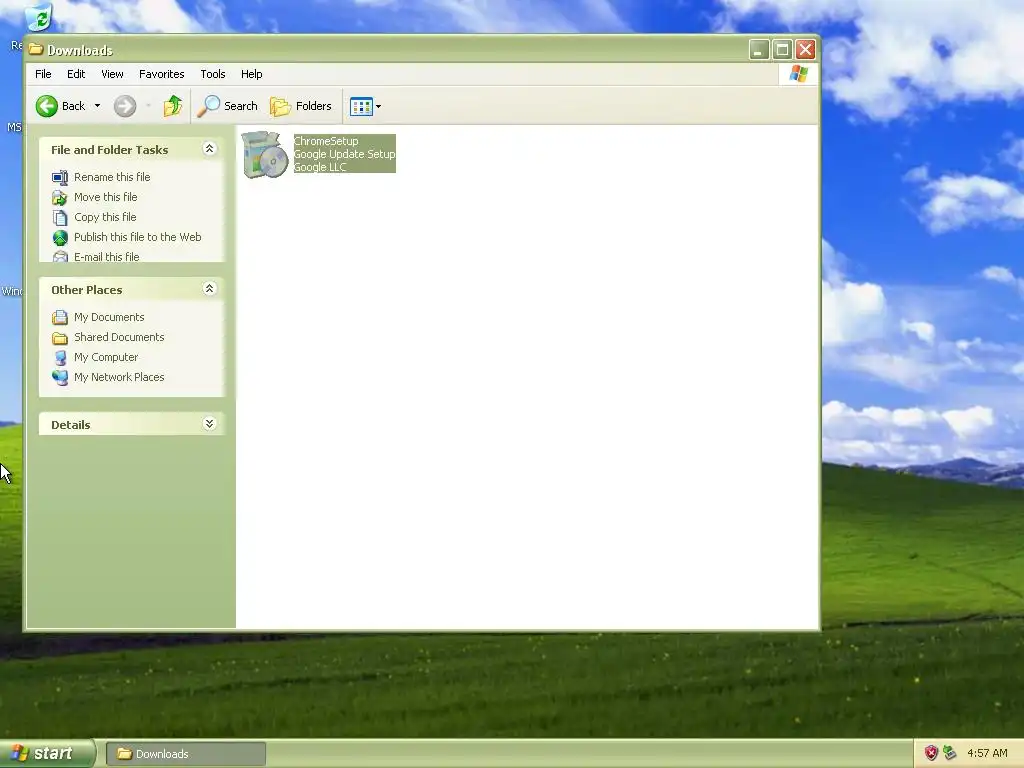The width and height of the screenshot is (1024, 768).
Task: Expand the Details panel
Action: [x=210, y=424]
